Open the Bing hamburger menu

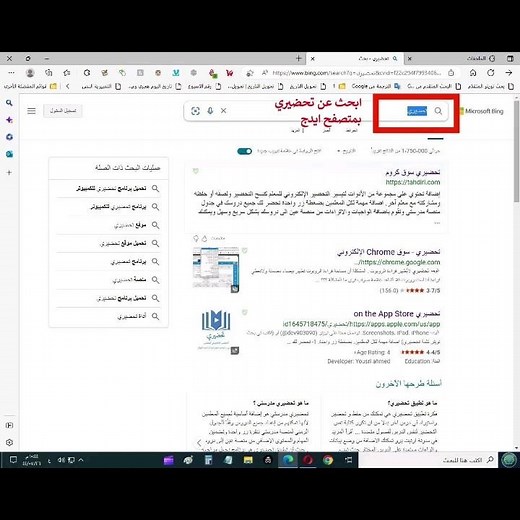pyautogui.click(x=31, y=111)
